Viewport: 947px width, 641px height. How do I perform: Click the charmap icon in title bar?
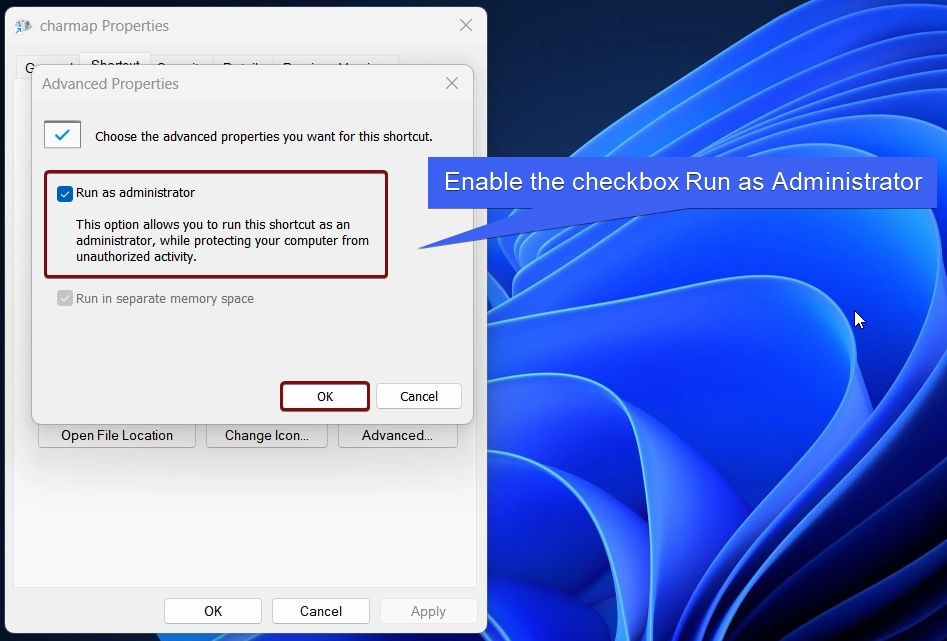23,26
